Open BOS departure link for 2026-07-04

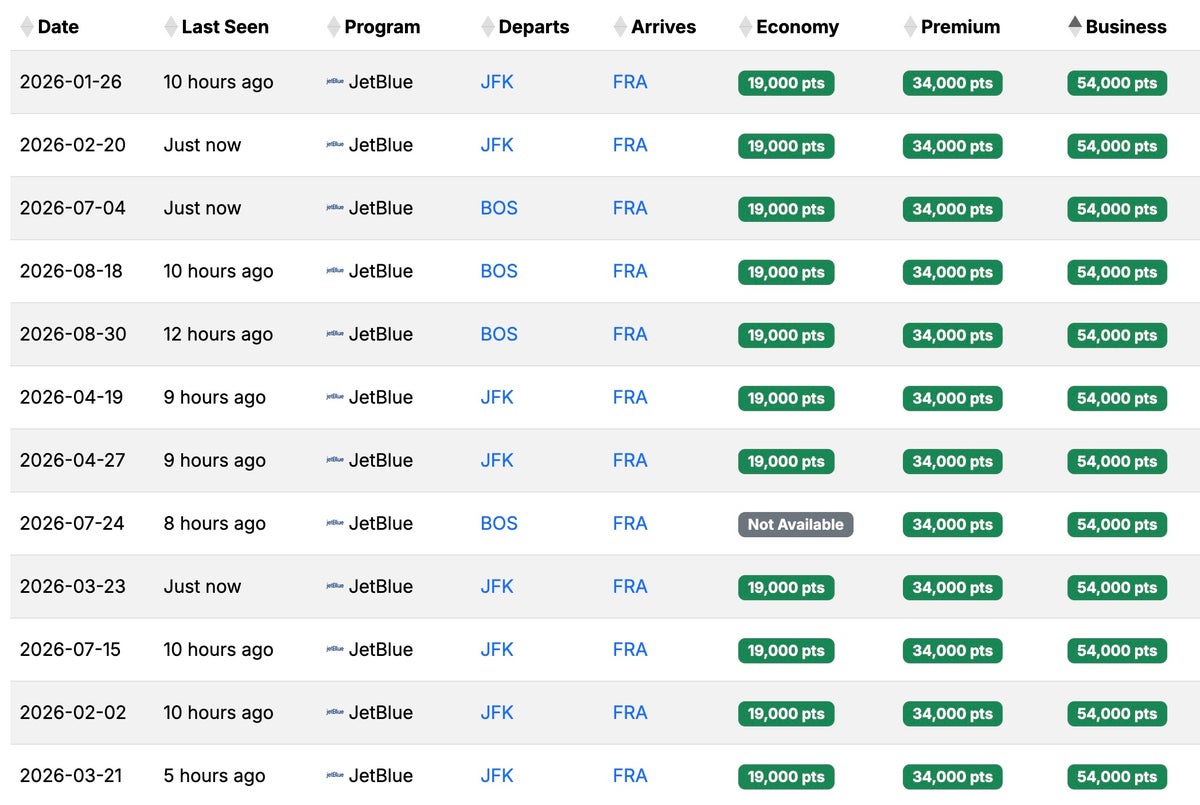point(499,208)
